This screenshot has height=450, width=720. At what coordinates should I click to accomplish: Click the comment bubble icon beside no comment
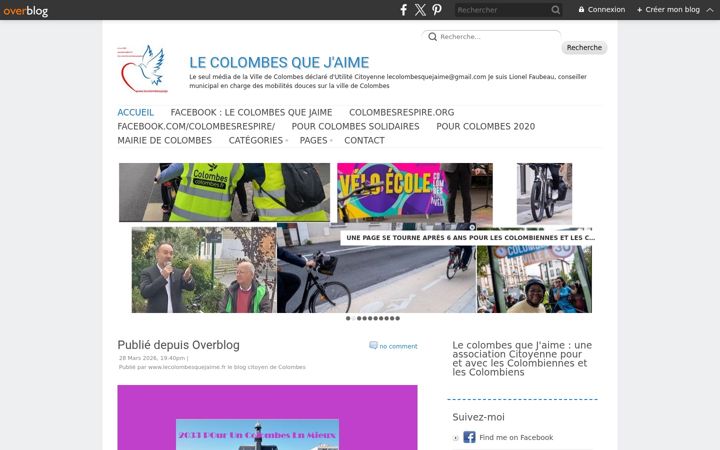pos(373,345)
